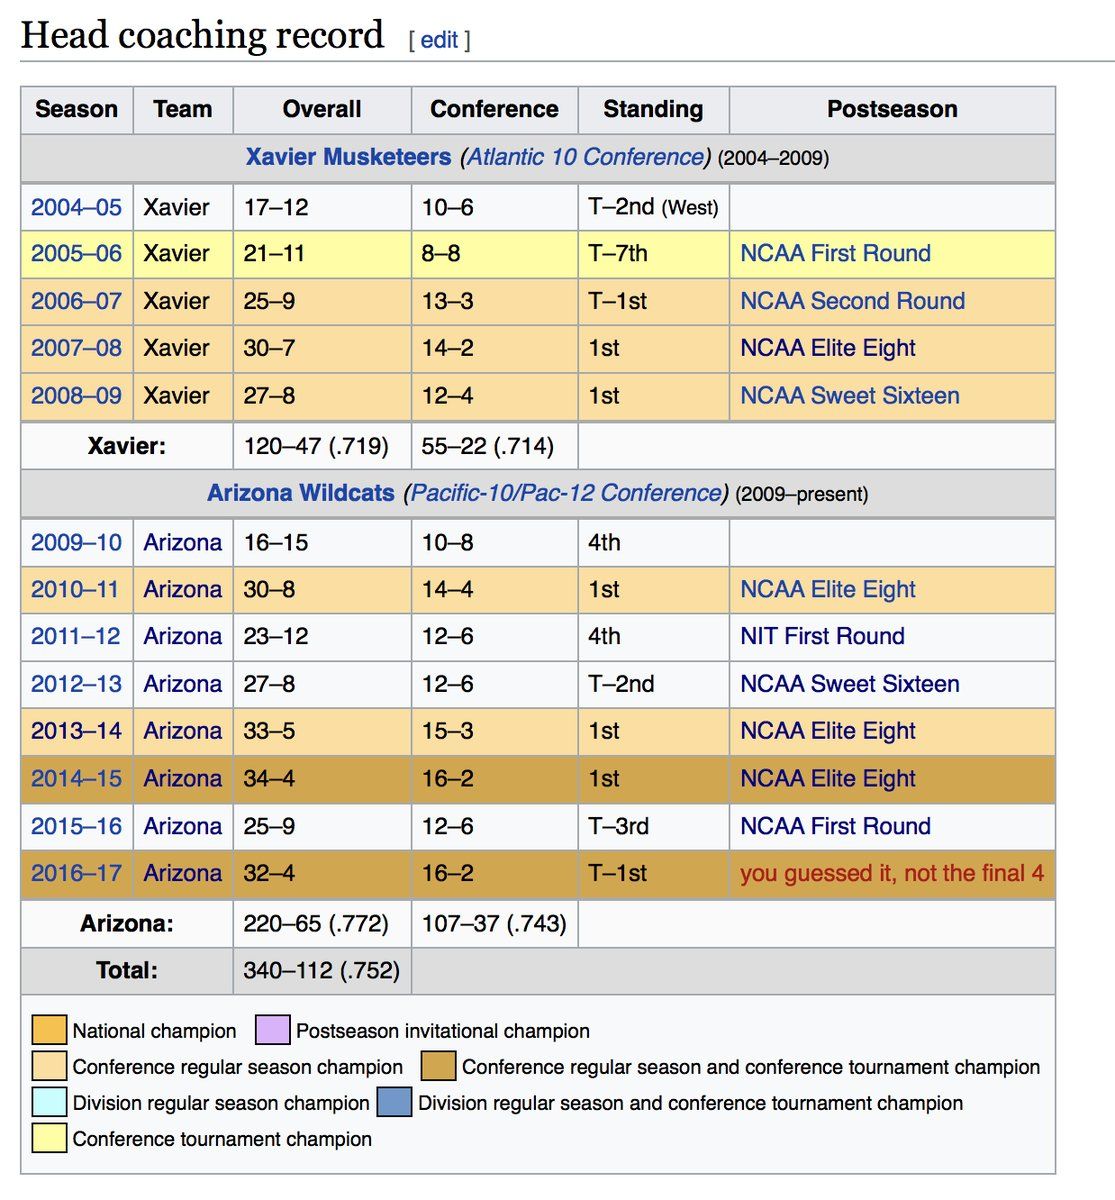Click the Division regular season champion swatch

49,1102
